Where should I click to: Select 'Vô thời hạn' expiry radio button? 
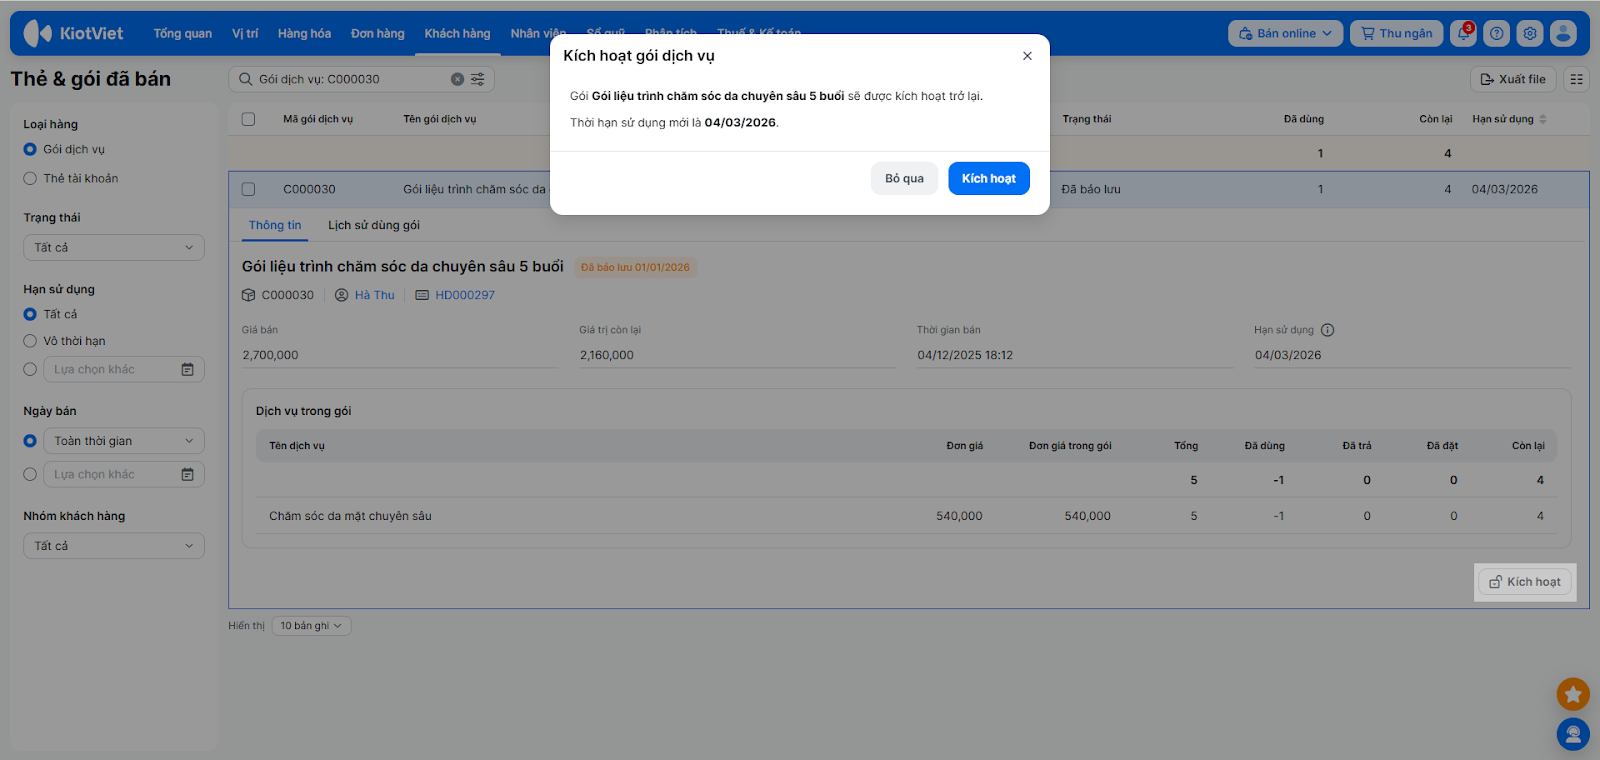click(30, 341)
